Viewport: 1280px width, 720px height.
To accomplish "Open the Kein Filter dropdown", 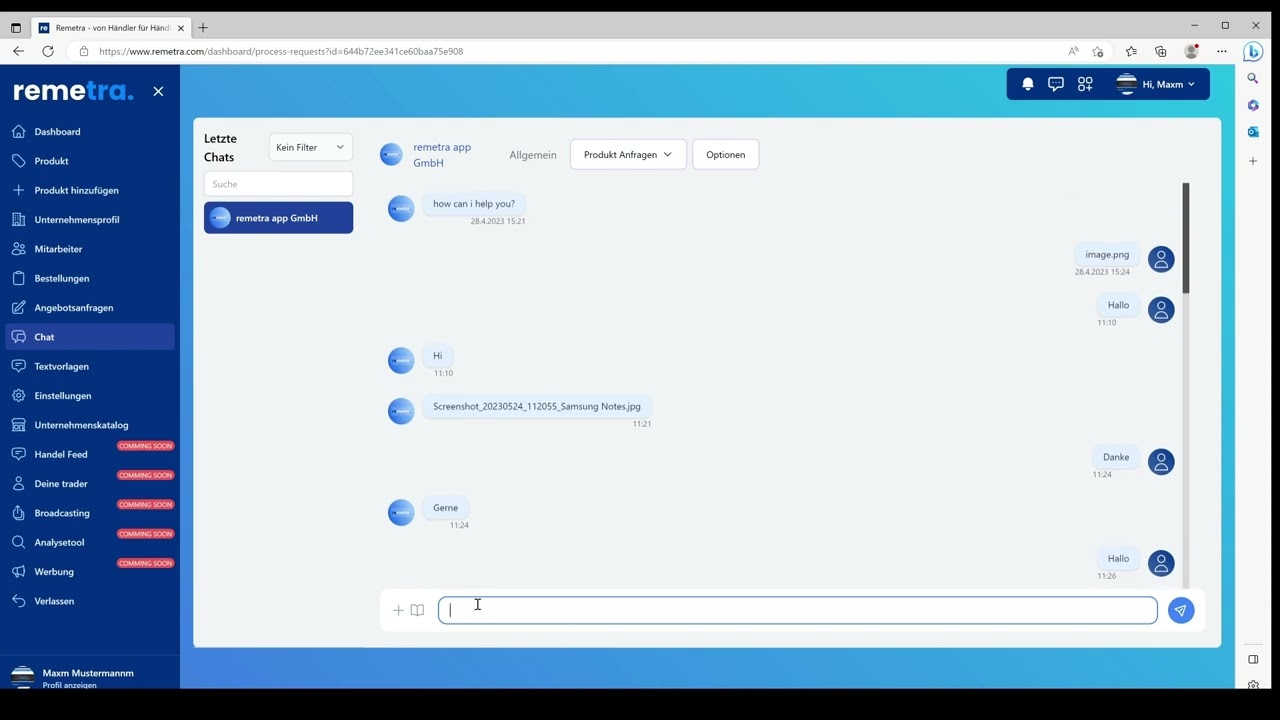I will click(x=311, y=147).
